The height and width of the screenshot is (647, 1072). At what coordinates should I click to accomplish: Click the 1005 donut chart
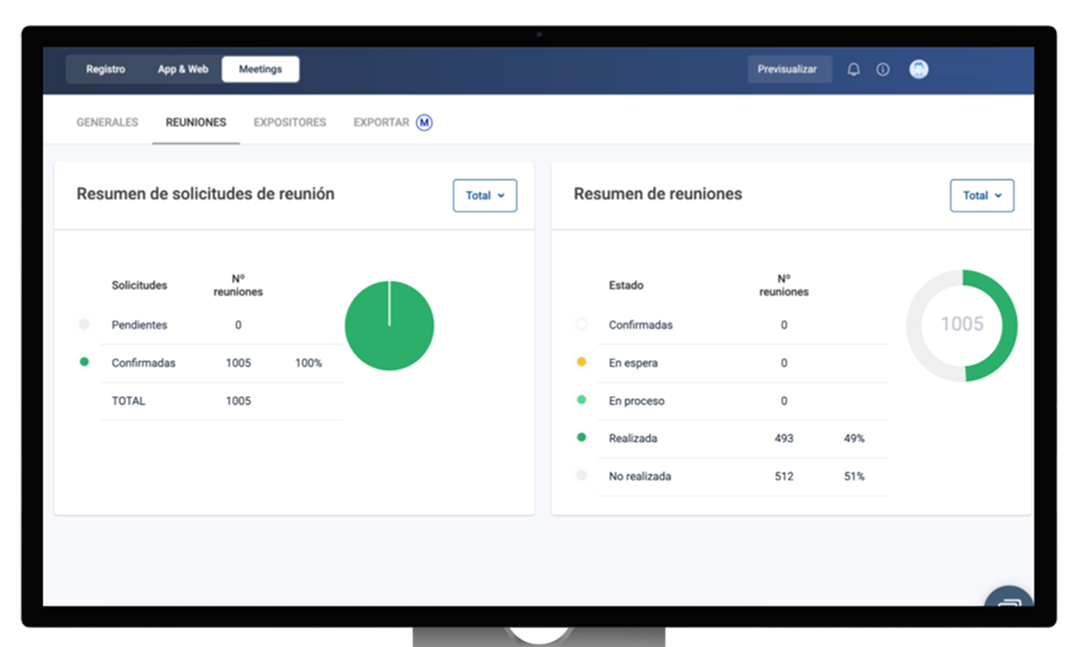(x=962, y=326)
